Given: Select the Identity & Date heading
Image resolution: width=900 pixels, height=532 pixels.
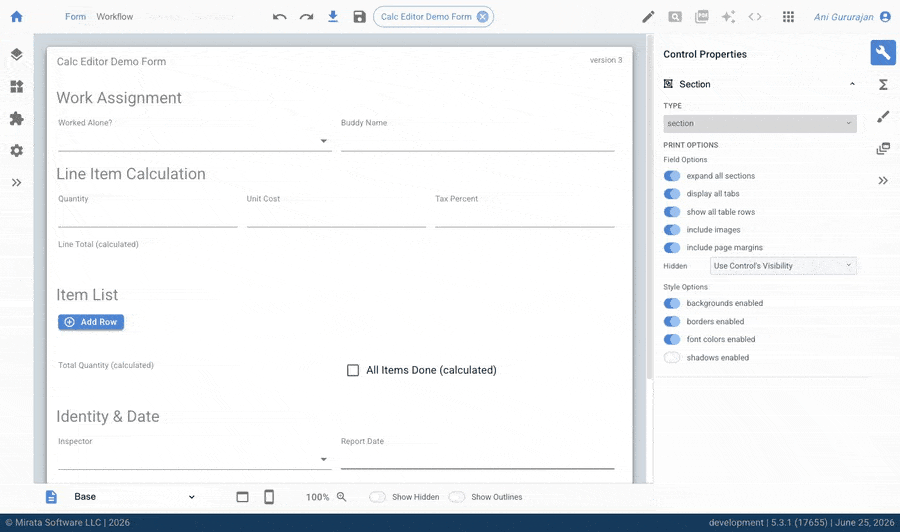Looking at the screenshot, I should pyautogui.click(x=108, y=416).
